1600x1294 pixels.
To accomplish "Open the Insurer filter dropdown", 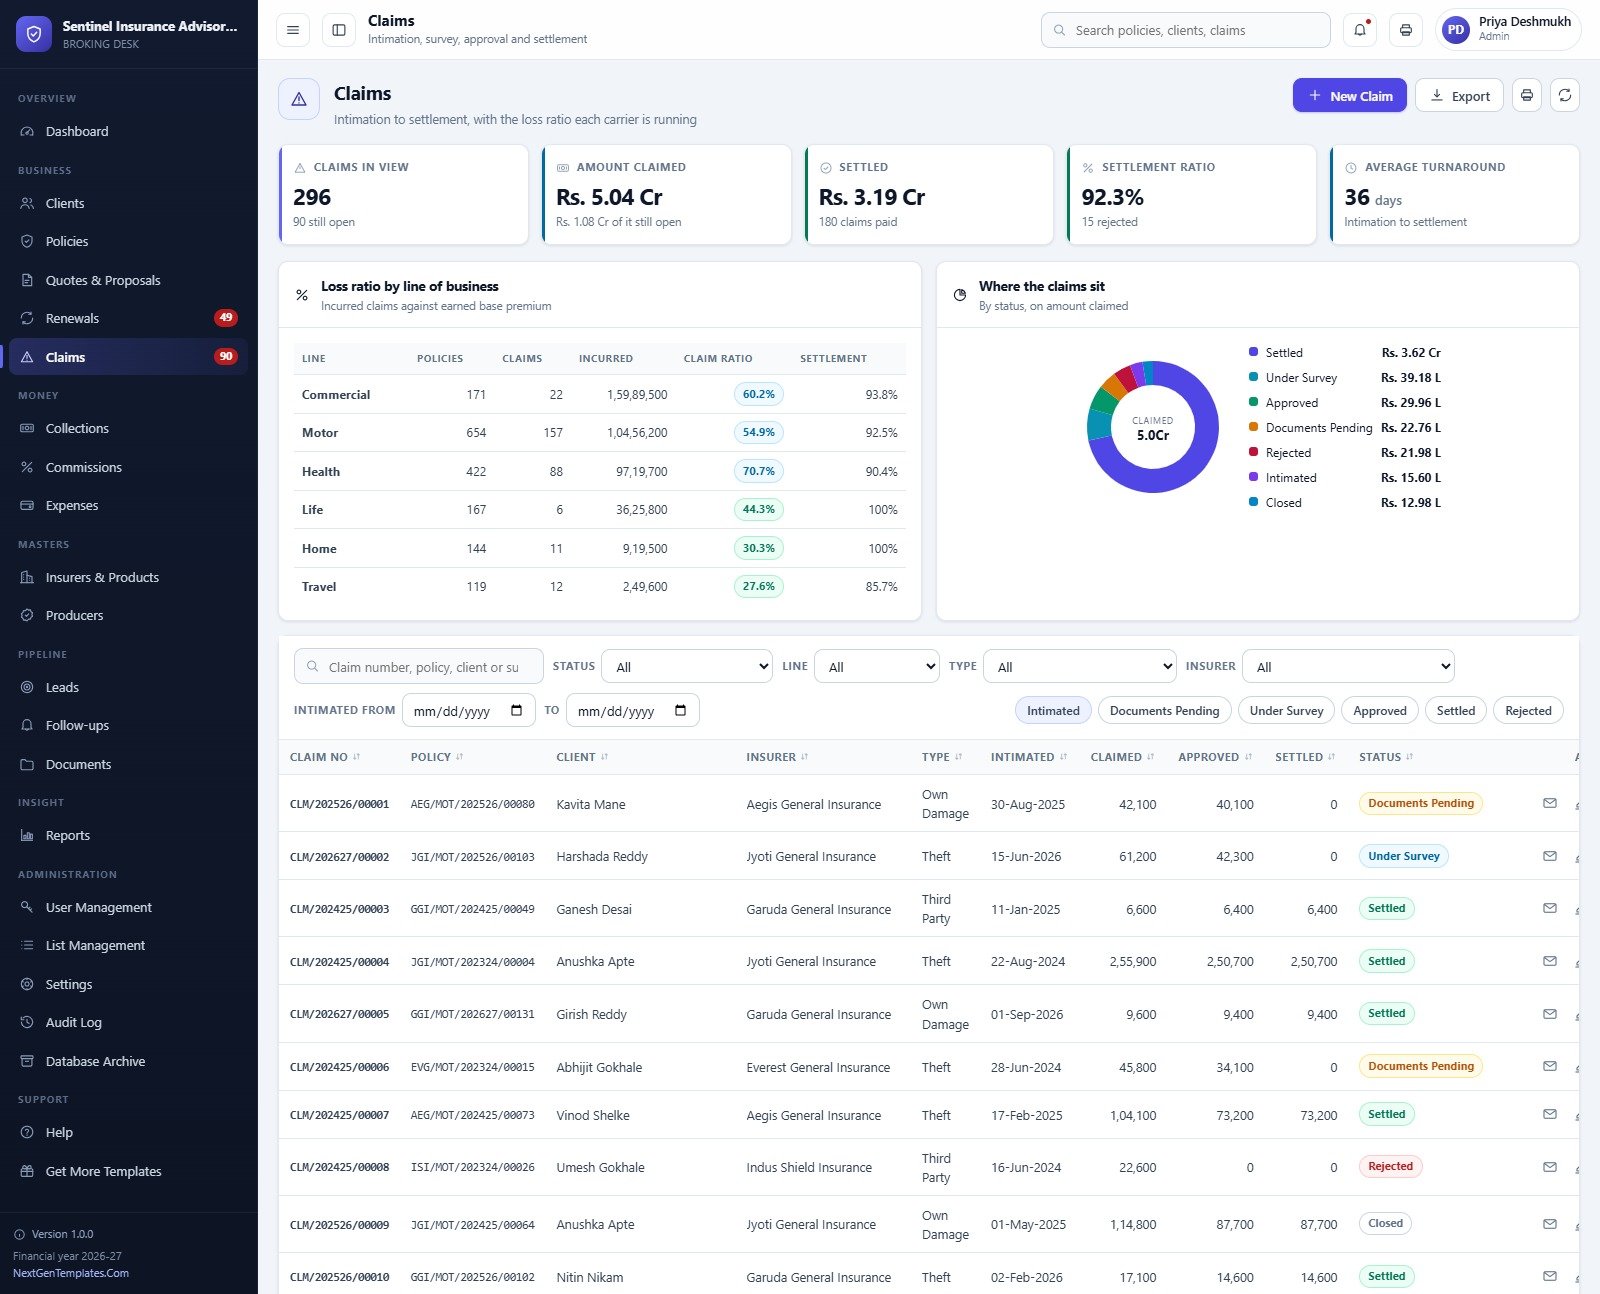I will coord(1348,666).
